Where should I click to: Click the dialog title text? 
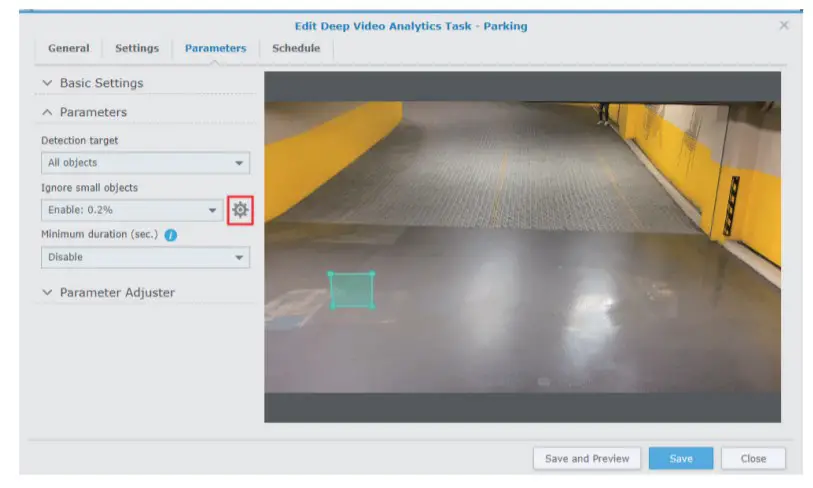point(411,26)
